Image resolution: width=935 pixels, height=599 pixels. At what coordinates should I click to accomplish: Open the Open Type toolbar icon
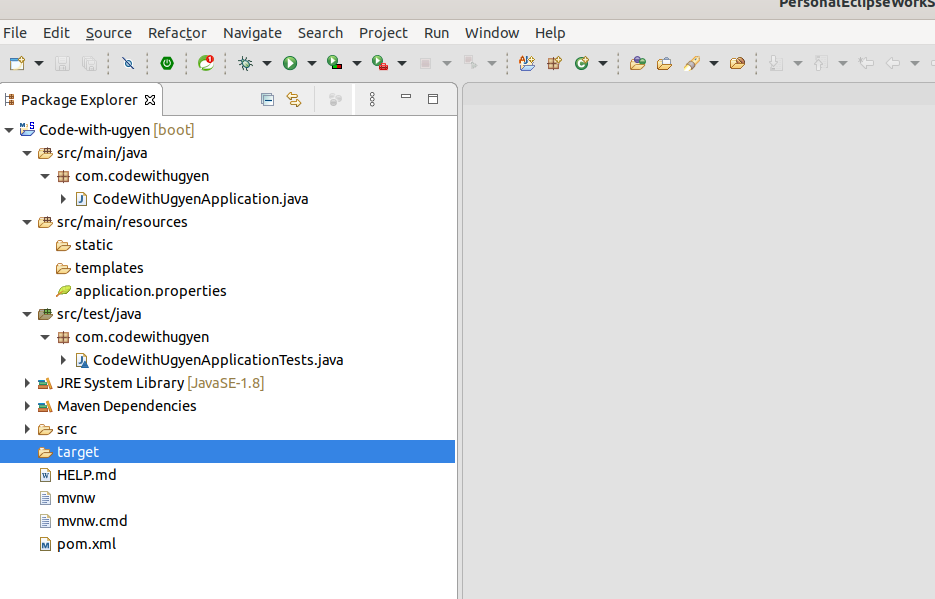tap(638, 63)
